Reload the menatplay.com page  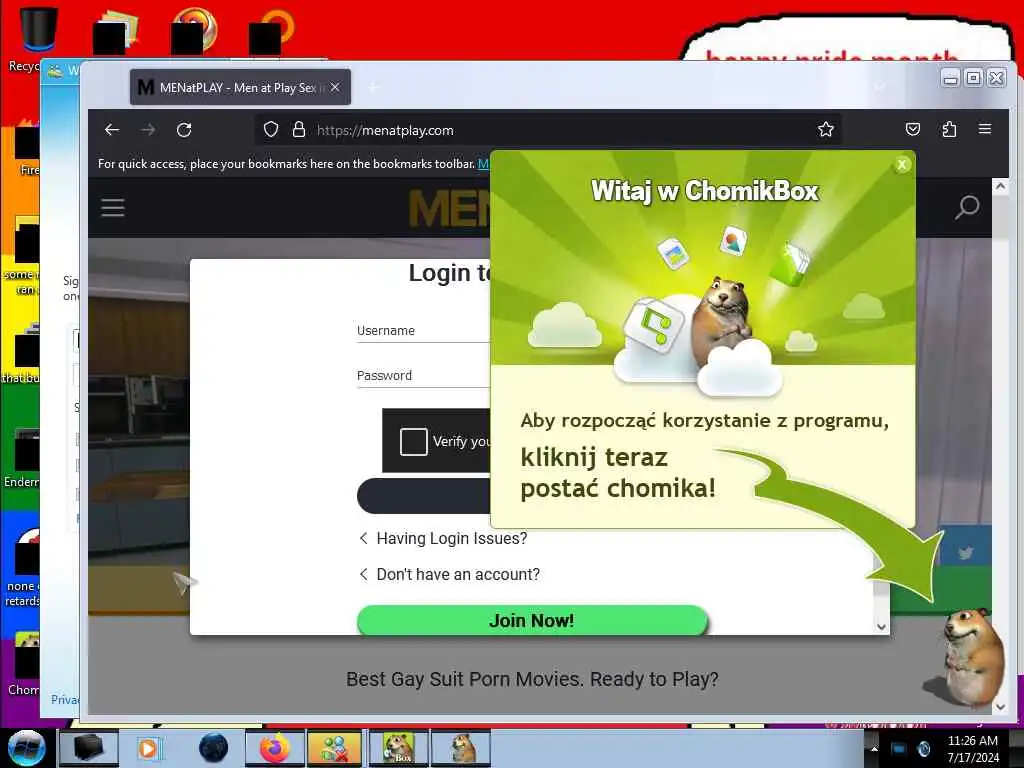coord(184,130)
